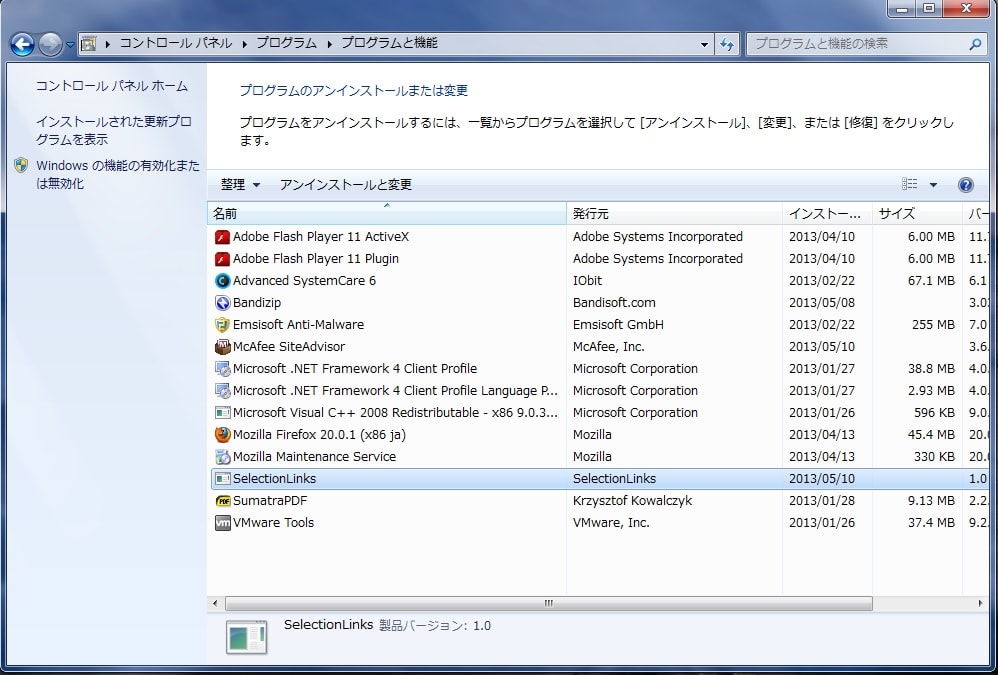The width and height of the screenshot is (998, 675).
Task: Sort by the インストール日 column header
Action: click(827, 214)
